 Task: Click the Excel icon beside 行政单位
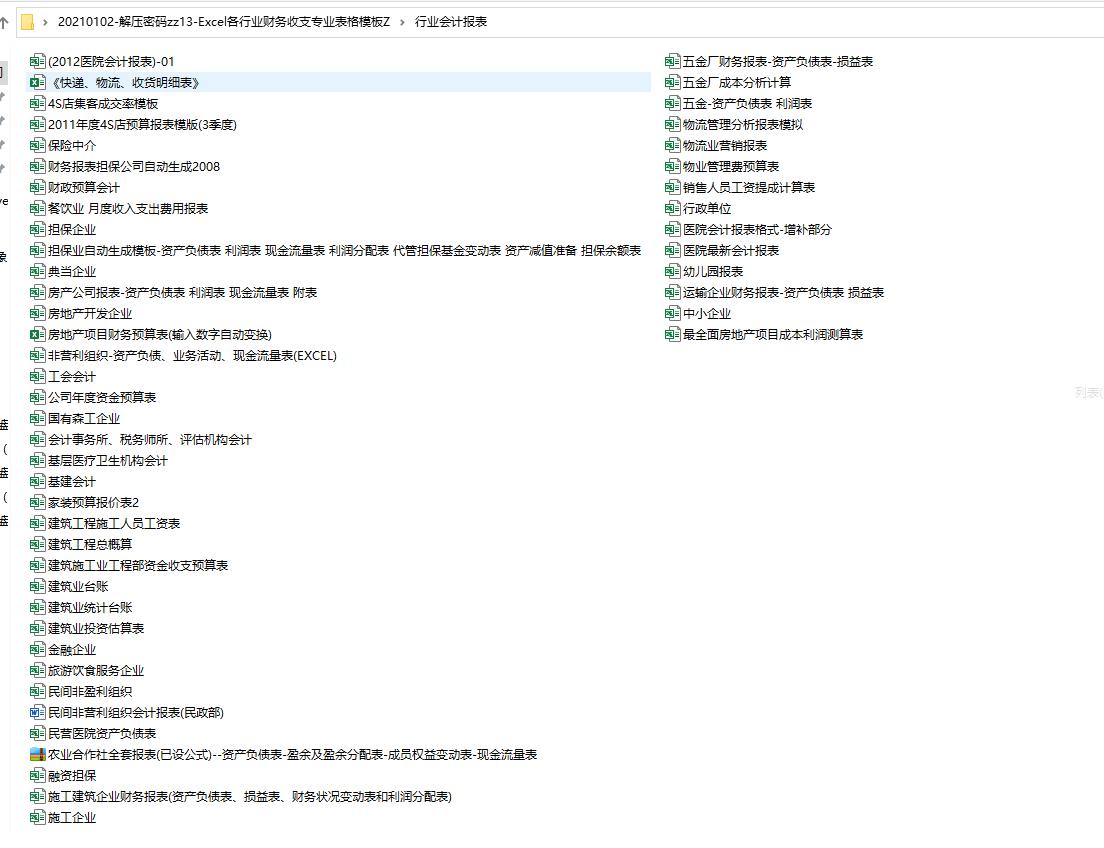672,208
